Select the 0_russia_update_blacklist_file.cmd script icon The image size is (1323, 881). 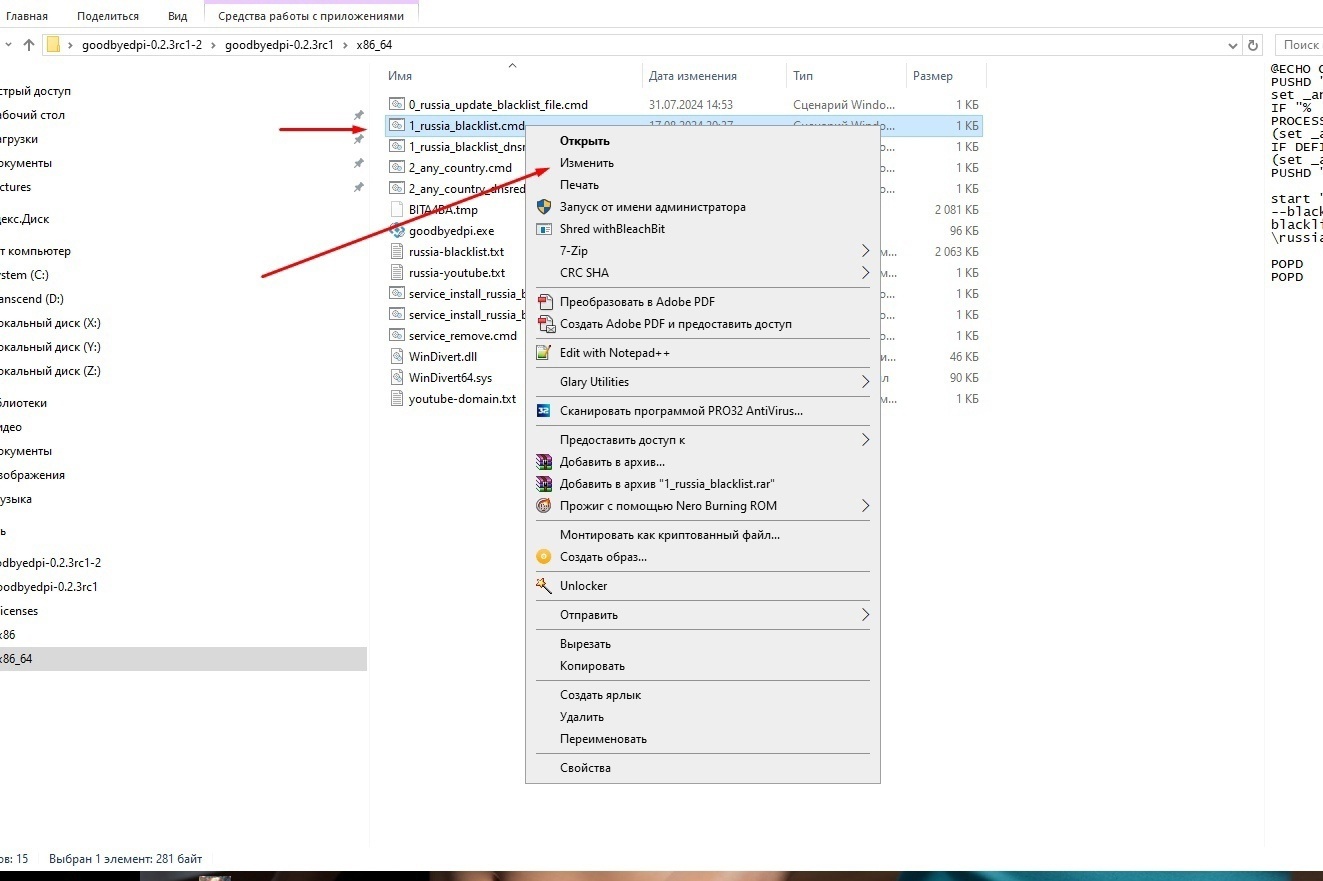397,105
